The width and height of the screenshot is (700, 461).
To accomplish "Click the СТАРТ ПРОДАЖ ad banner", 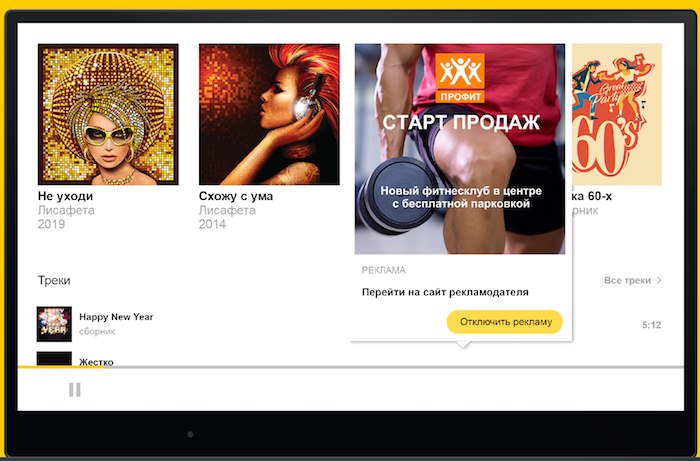I will click(460, 149).
